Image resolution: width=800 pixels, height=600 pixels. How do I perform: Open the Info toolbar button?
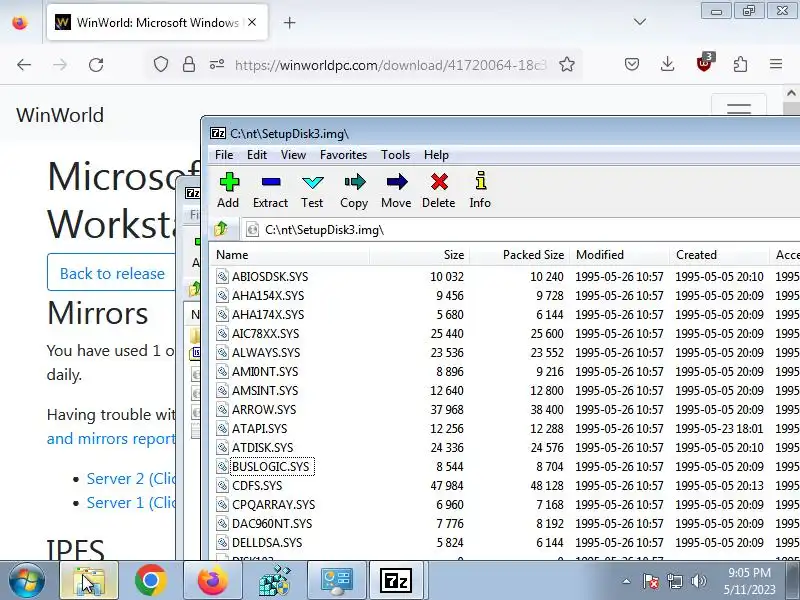(480, 190)
